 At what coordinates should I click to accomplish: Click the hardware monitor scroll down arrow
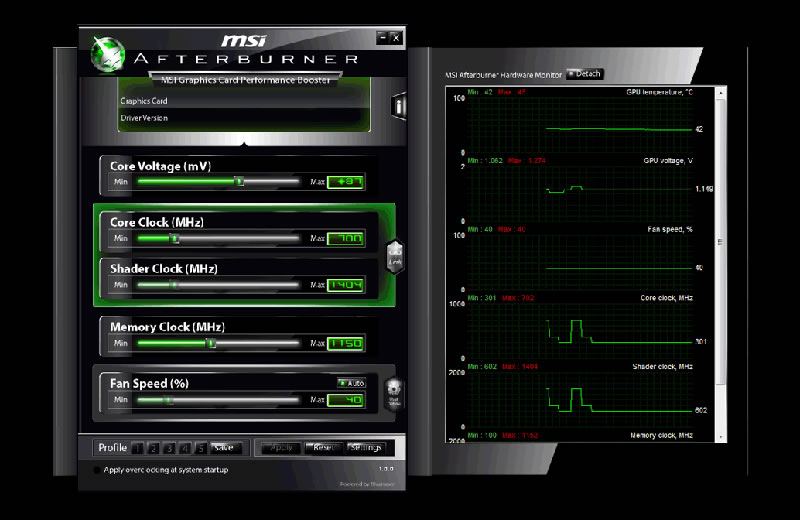click(720, 437)
